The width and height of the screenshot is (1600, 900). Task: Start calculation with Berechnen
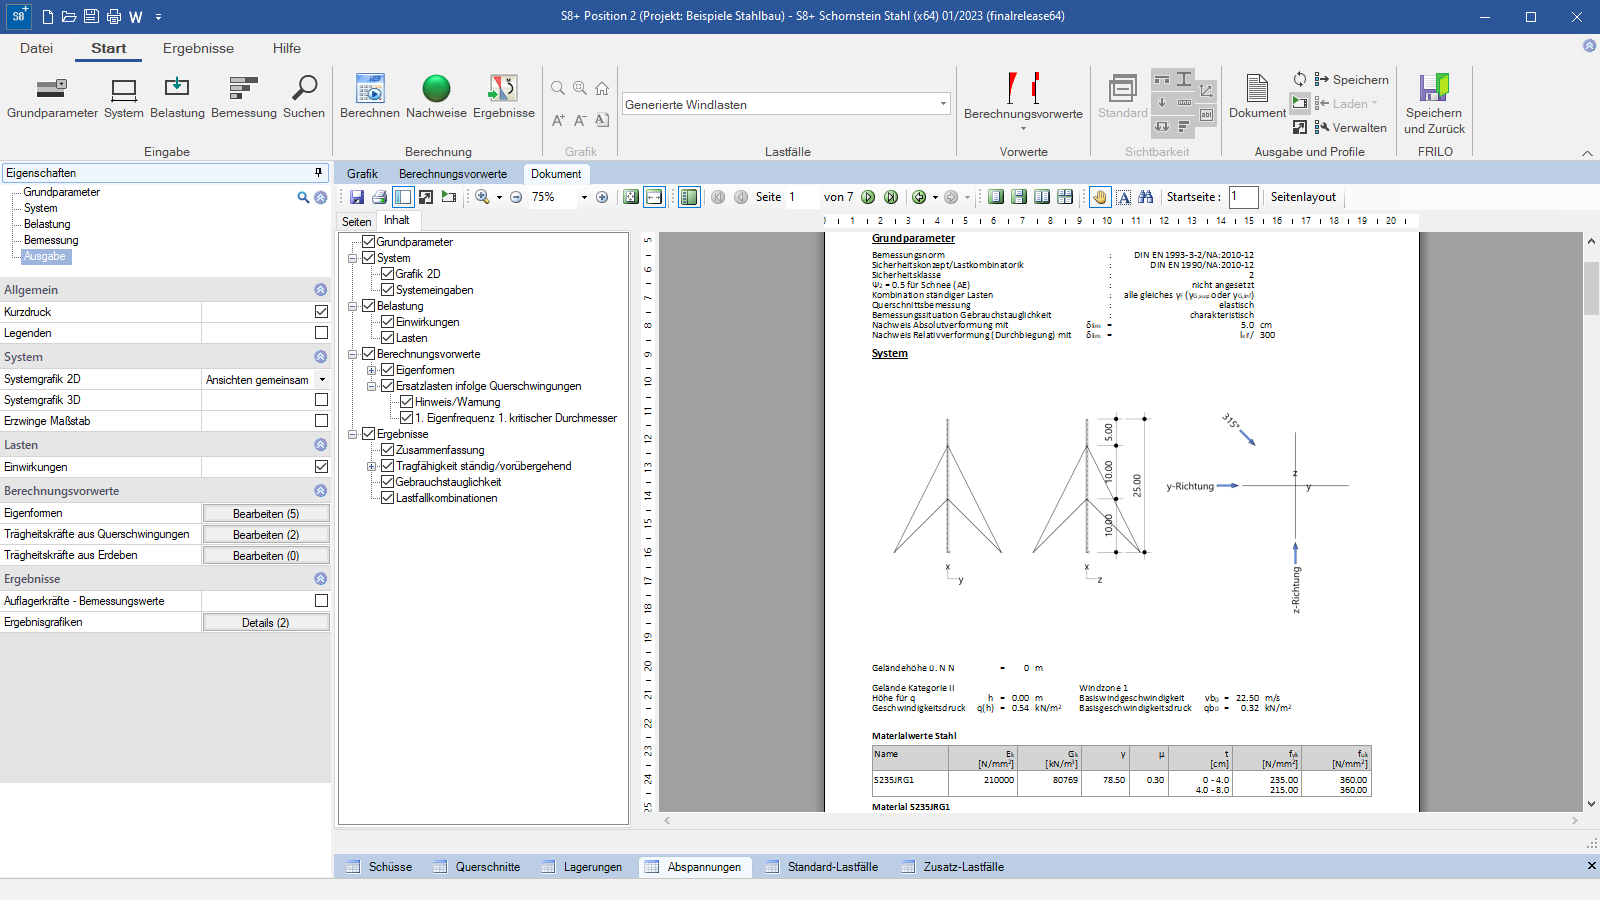tap(370, 97)
